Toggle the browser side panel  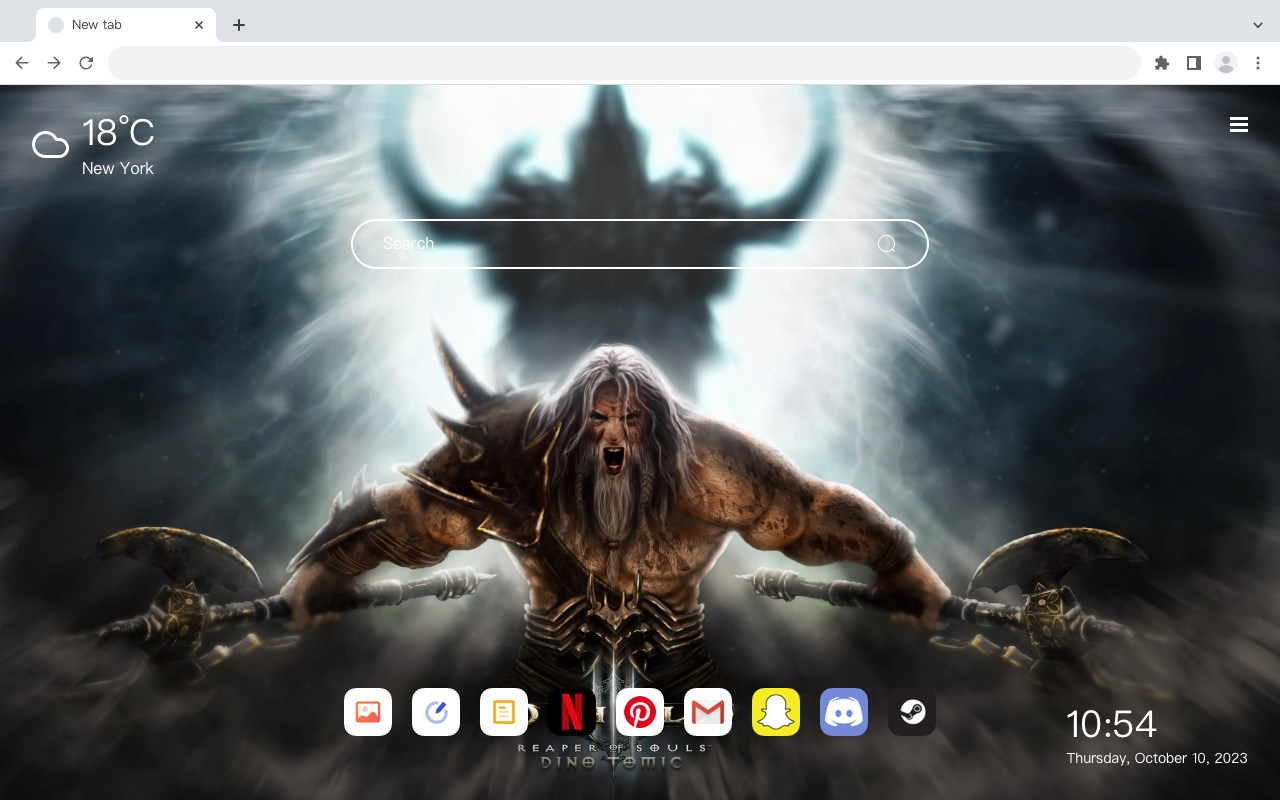(x=1193, y=63)
